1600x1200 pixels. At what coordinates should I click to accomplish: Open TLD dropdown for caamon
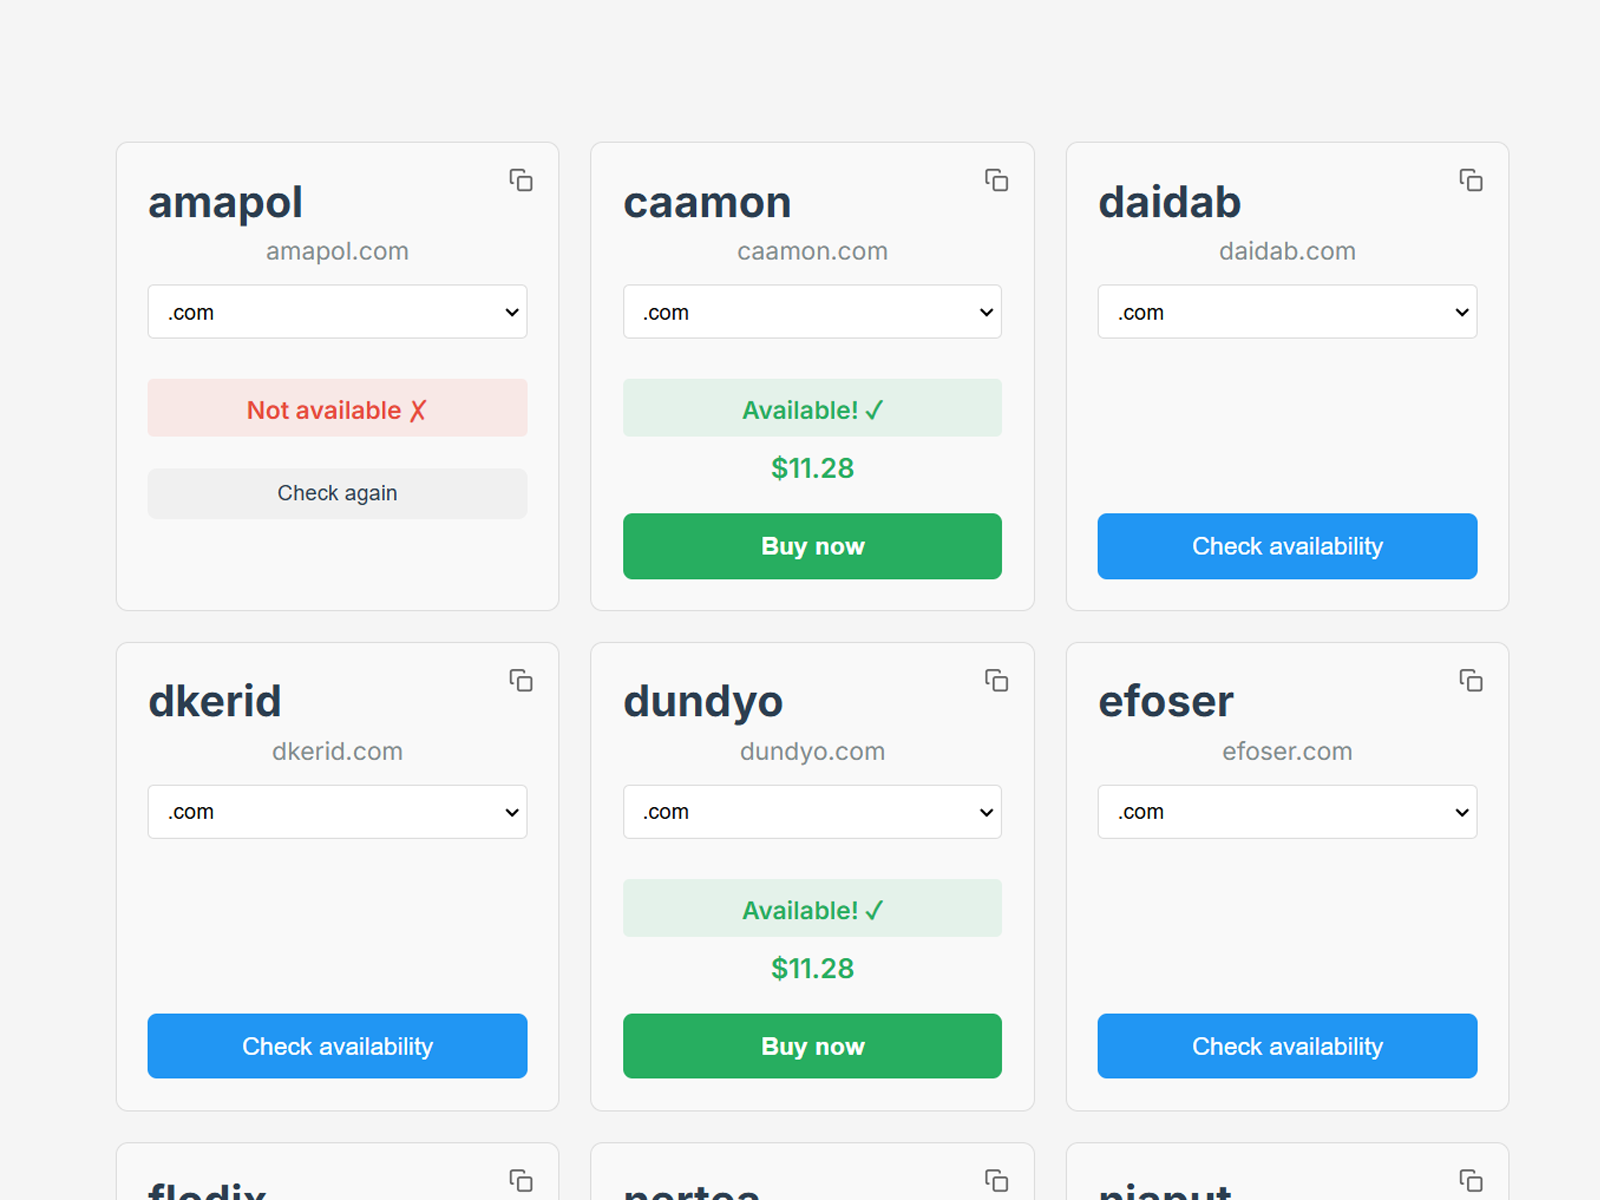pos(812,312)
